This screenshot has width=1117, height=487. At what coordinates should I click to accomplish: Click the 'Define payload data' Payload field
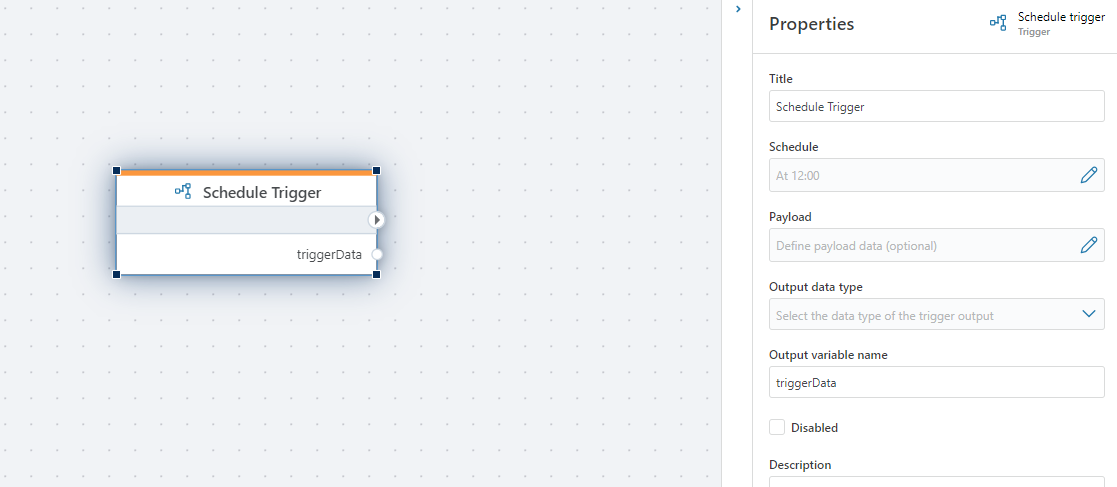tap(920, 245)
